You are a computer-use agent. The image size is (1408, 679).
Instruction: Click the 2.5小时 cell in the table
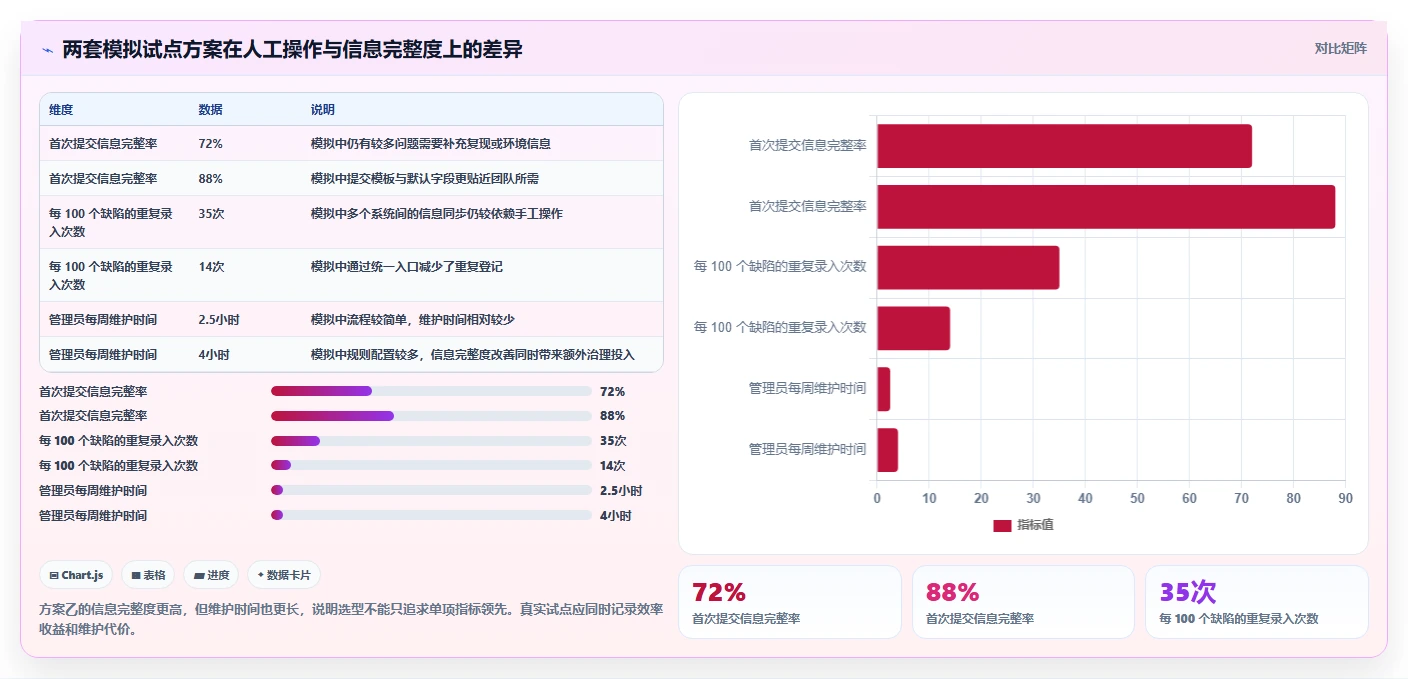click(x=219, y=319)
